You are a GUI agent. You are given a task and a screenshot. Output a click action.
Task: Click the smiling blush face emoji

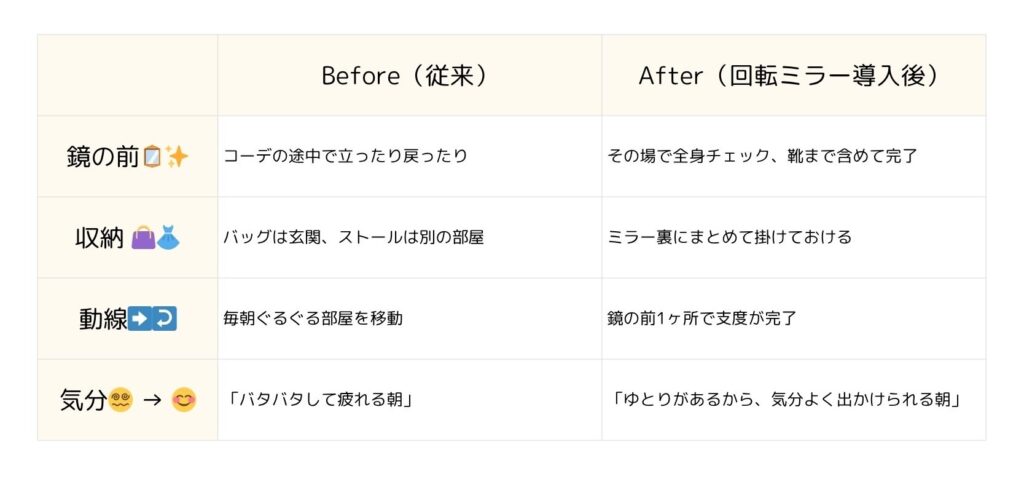[x=184, y=400]
